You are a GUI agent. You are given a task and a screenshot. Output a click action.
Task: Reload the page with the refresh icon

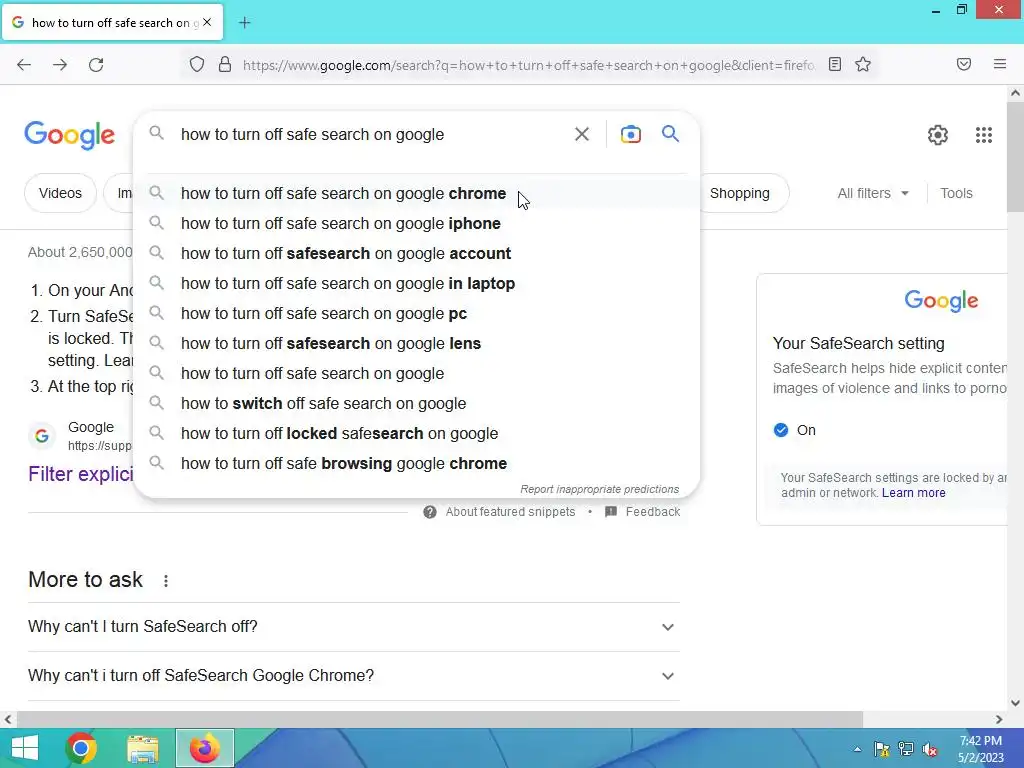coord(96,65)
